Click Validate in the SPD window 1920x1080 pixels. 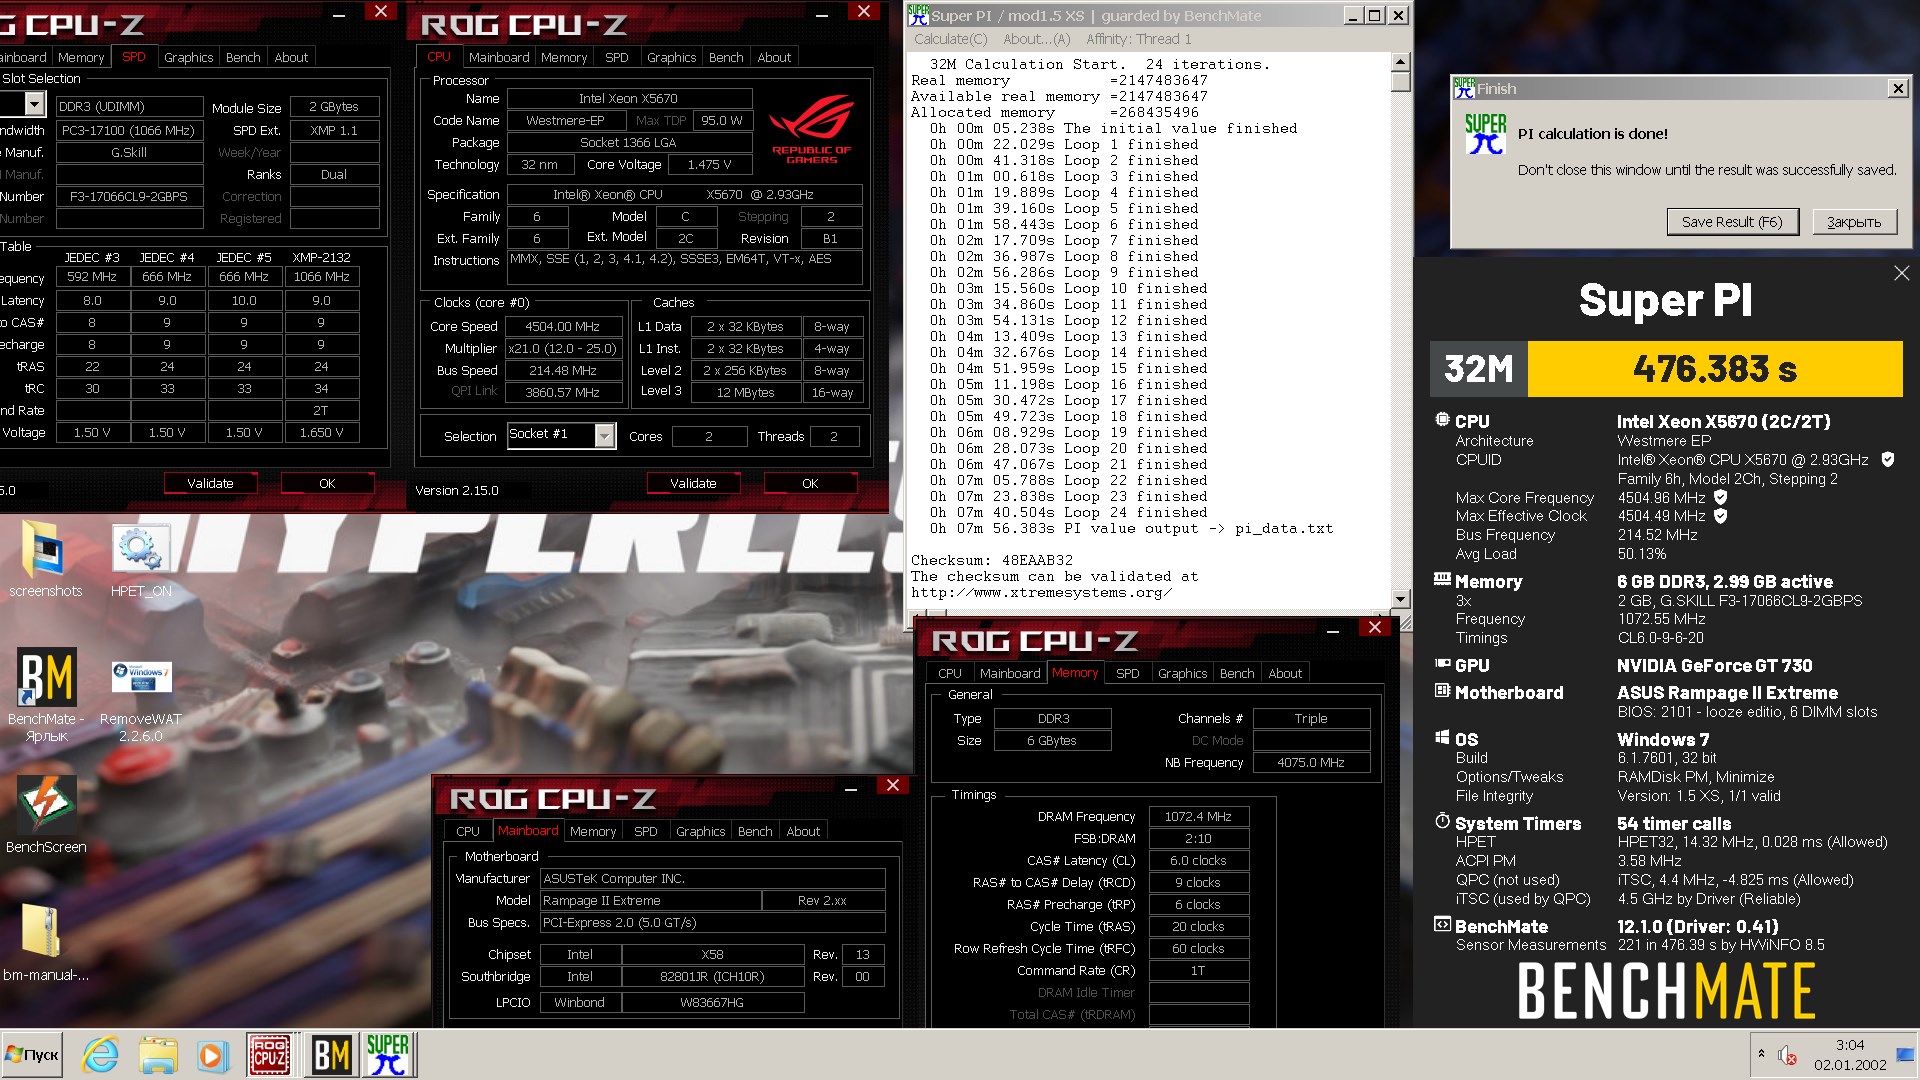[210, 483]
